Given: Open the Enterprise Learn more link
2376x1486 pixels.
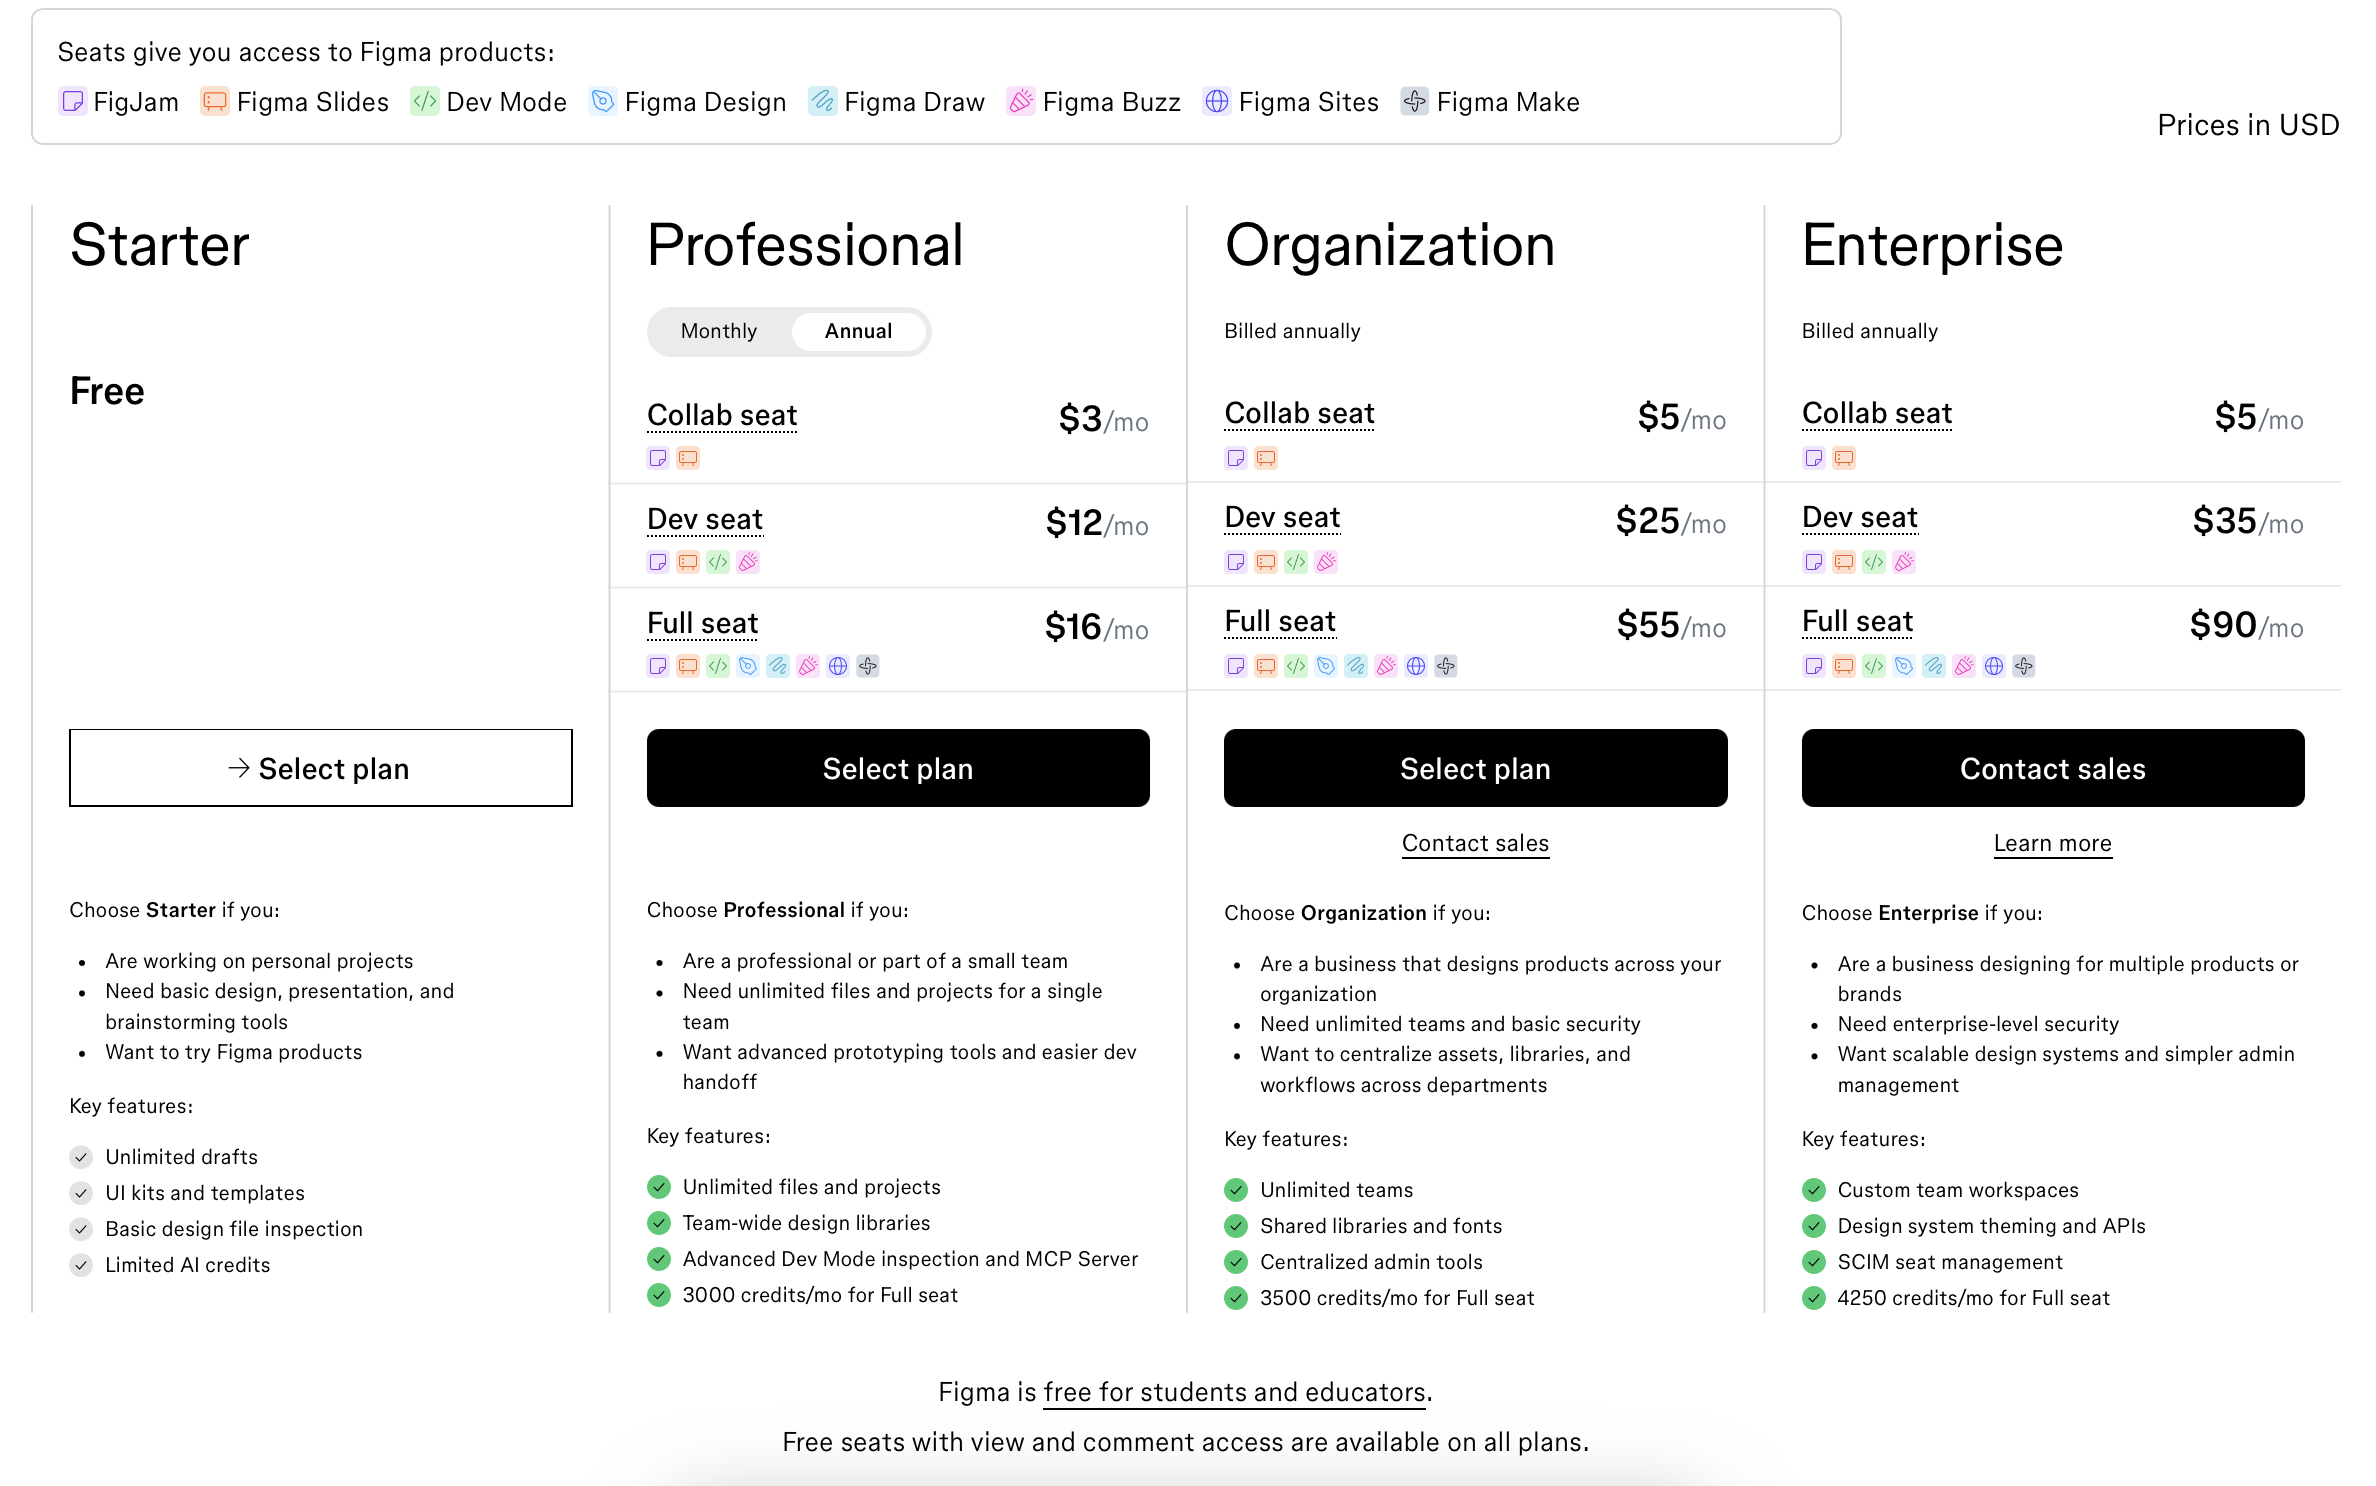Looking at the screenshot, I should pyautogui.click(x=2052, y=843).
